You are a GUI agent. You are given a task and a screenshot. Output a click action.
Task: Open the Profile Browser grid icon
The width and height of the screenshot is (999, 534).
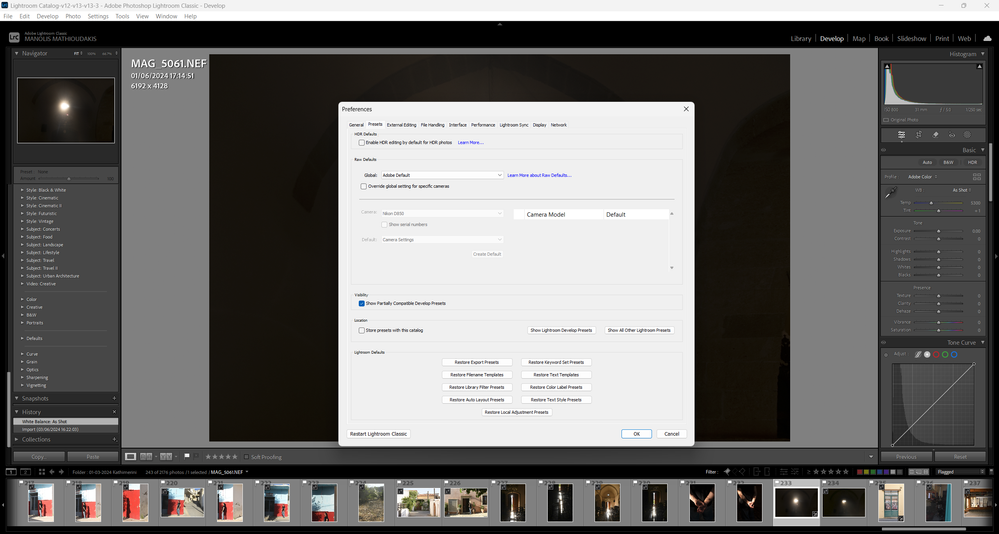click(977, 177)
